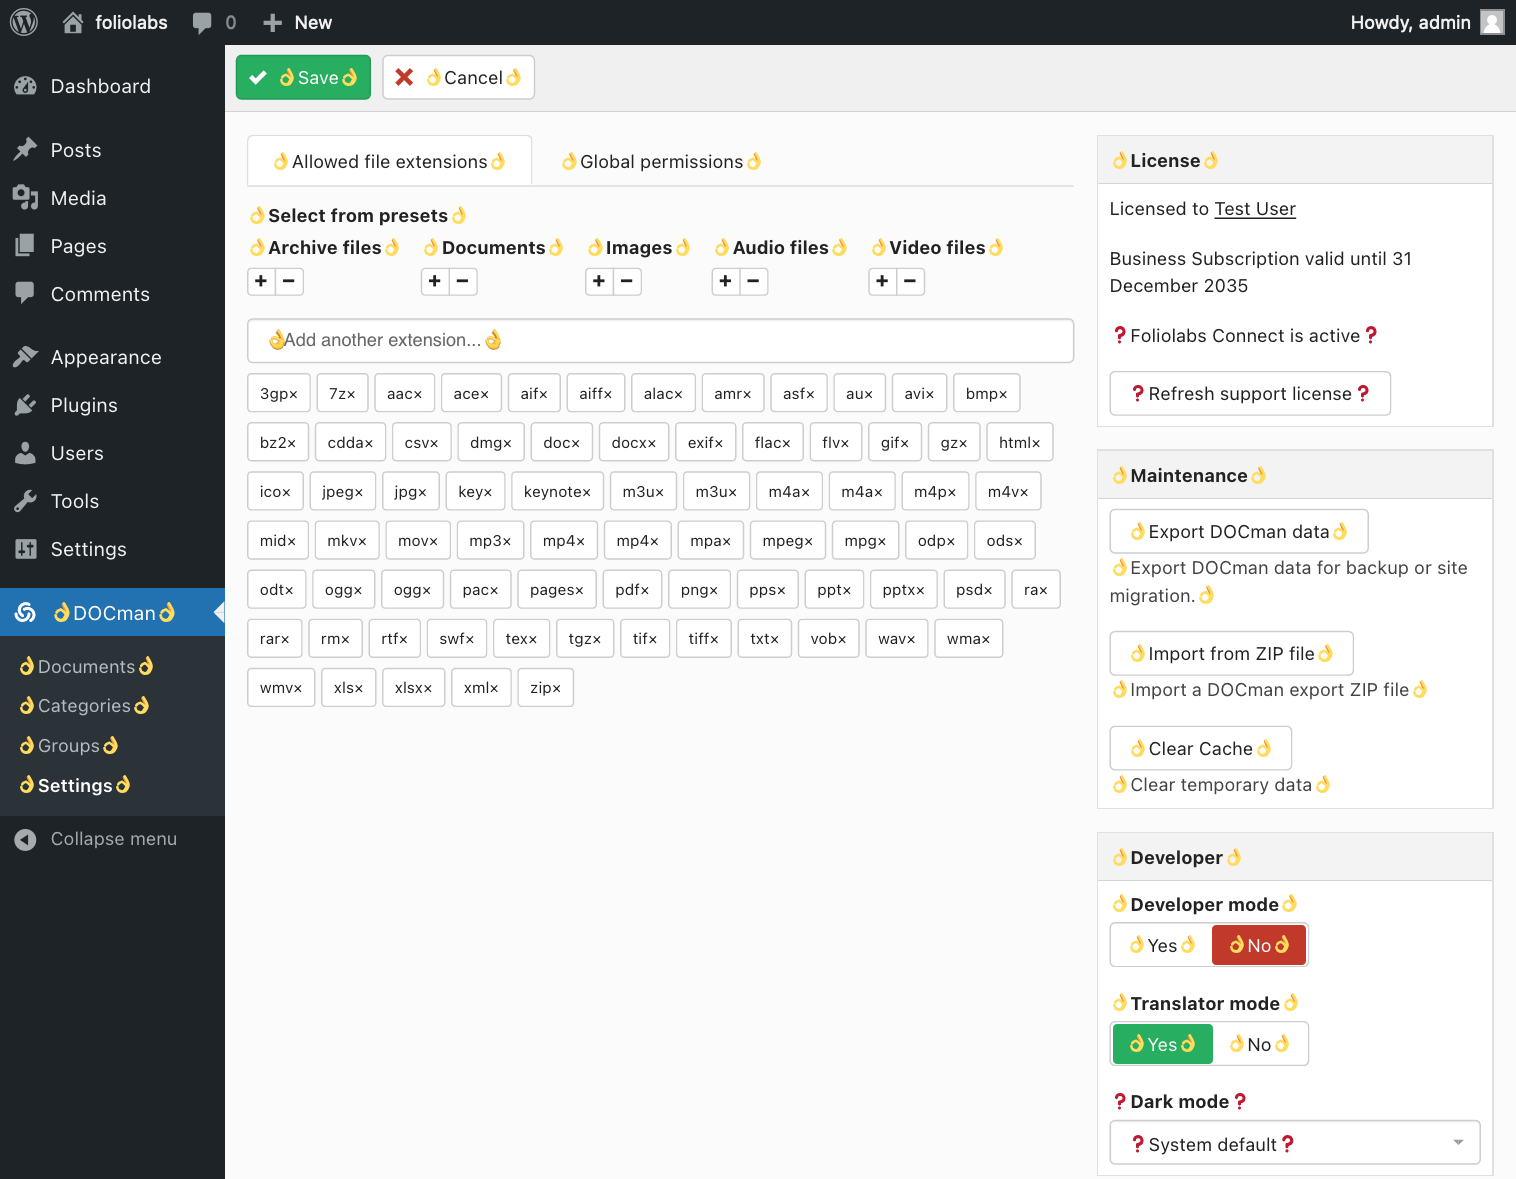Screen dimensions: 1516x1179
Task: Click the DOCman swirl logo icon
Action: point(26,612)
